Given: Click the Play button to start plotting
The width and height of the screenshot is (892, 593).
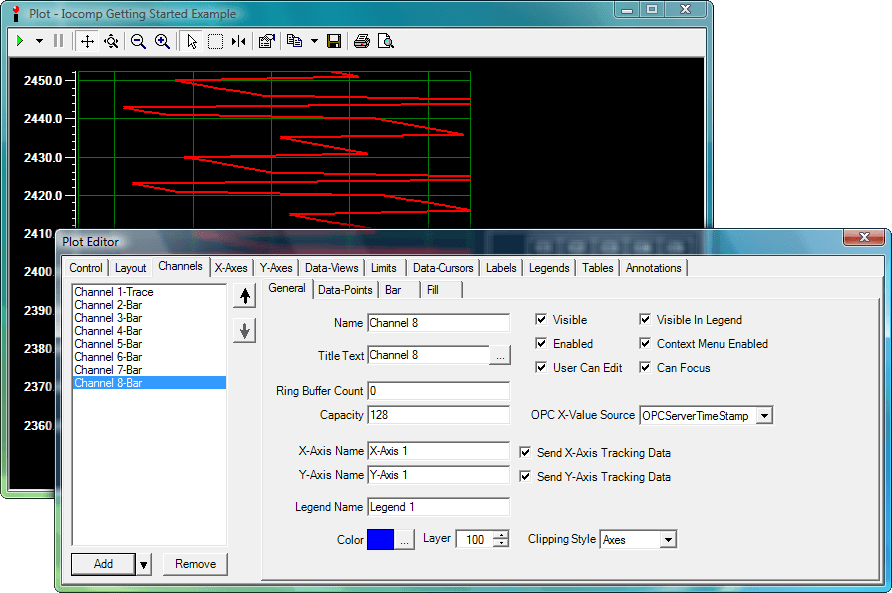Looking at the screenshot, I should click(x=20, y=41).
